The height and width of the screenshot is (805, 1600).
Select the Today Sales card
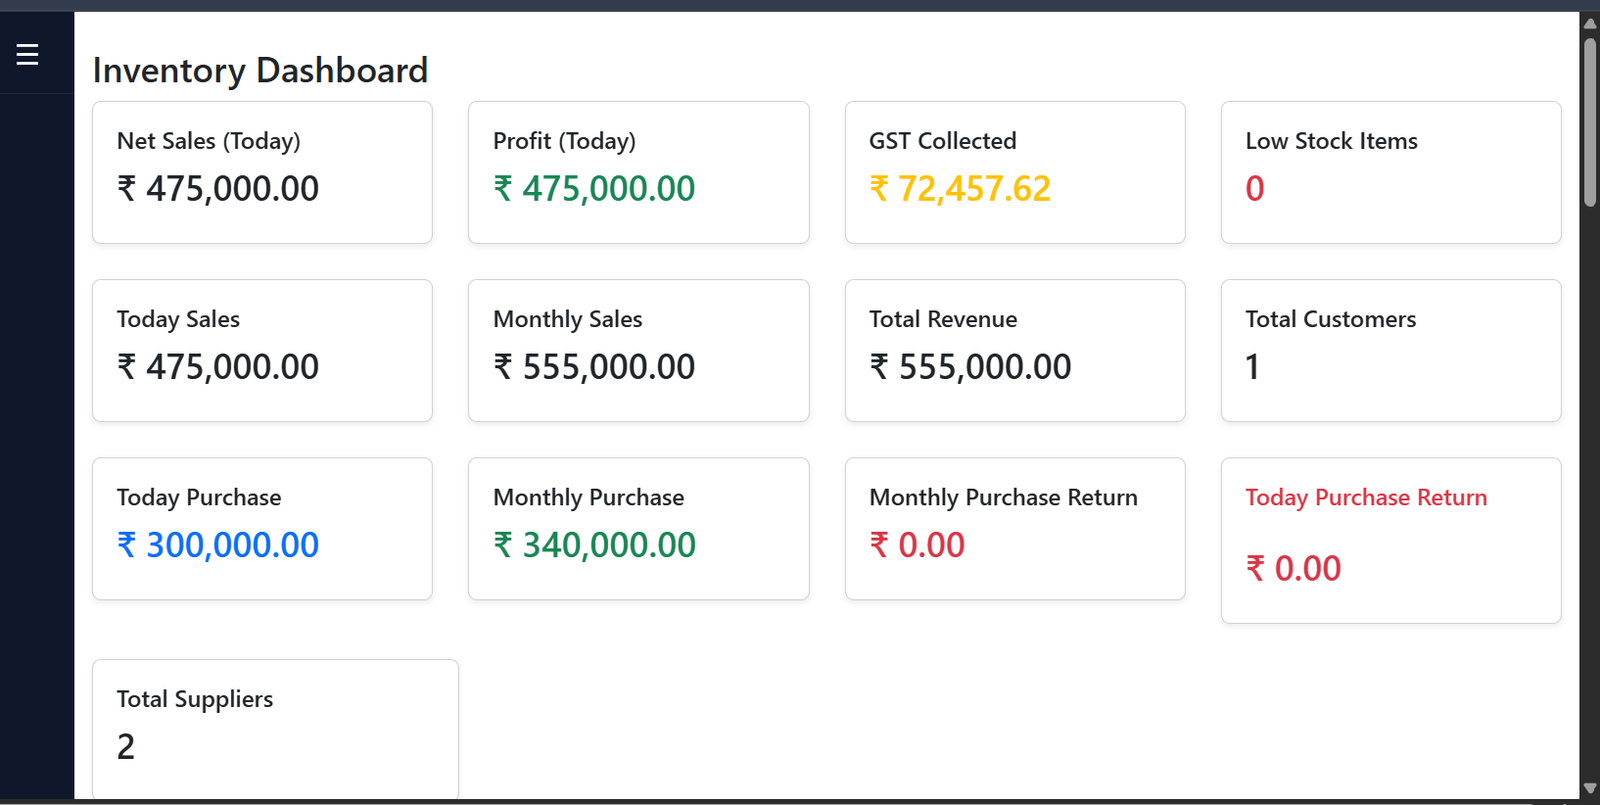pos(262,351)
